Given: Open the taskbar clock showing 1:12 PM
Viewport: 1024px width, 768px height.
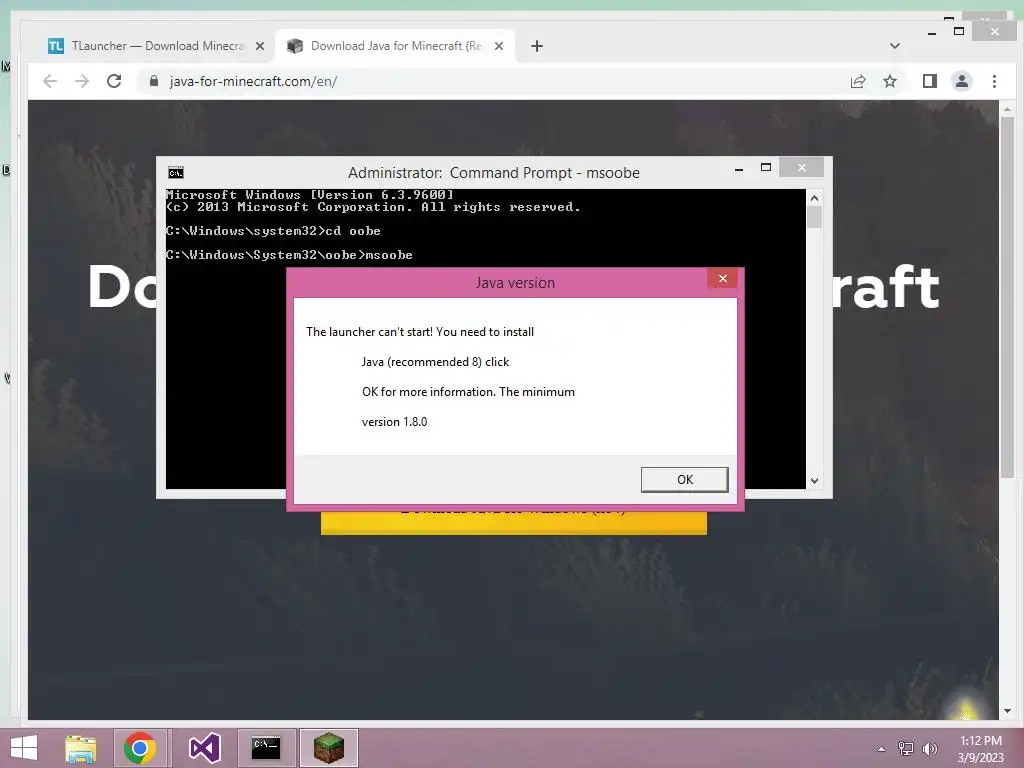Looking at the screenshot, I should point(980,748).
